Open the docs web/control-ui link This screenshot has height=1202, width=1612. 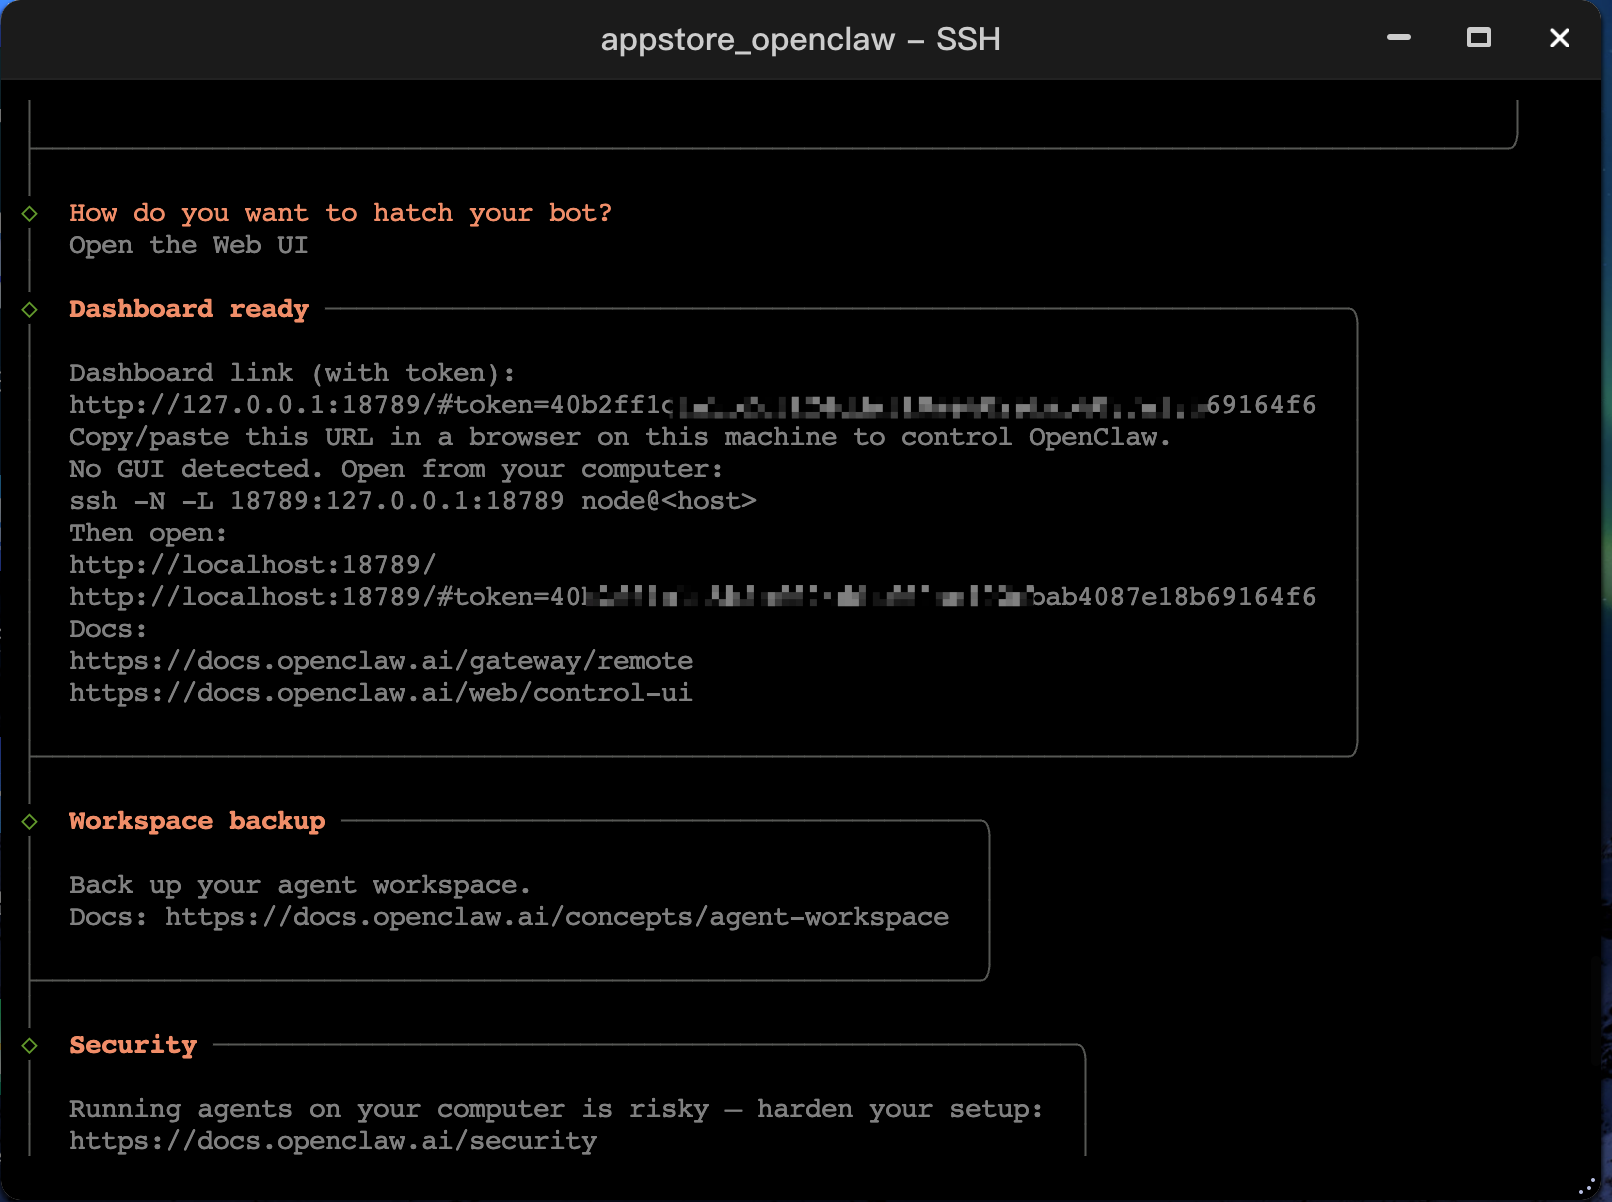tap(380, 693)
